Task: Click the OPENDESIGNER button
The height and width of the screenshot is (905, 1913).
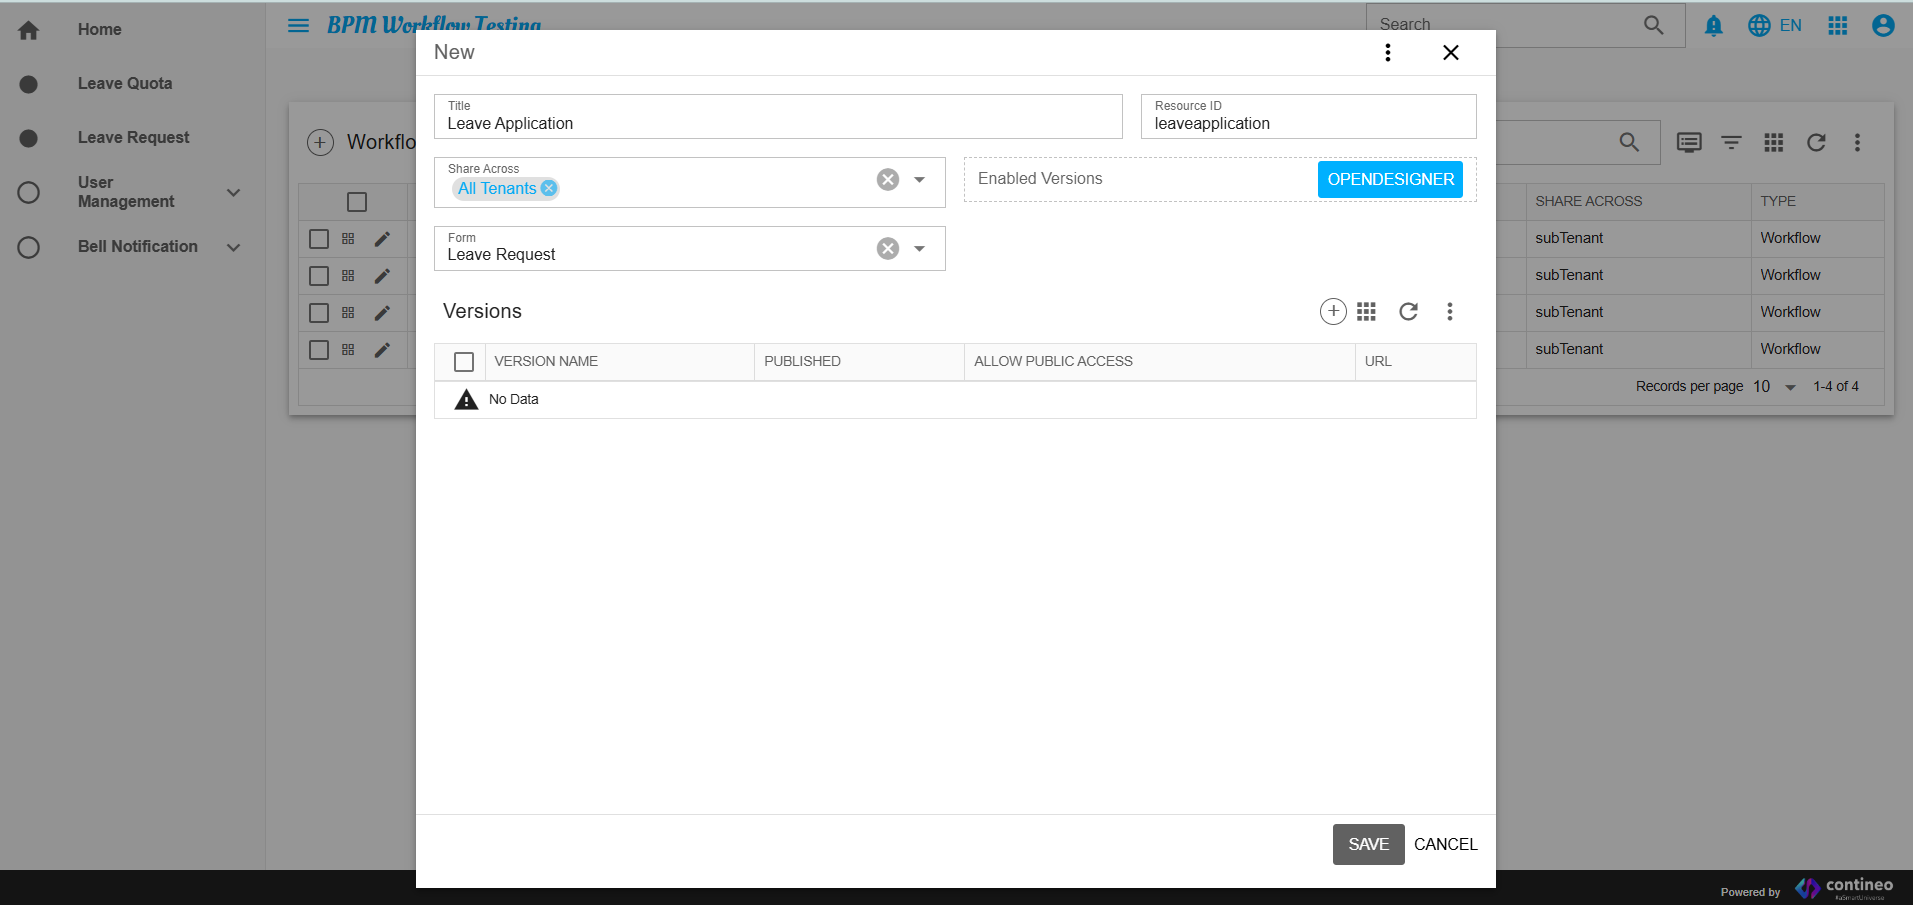Action: (1390, 180)
